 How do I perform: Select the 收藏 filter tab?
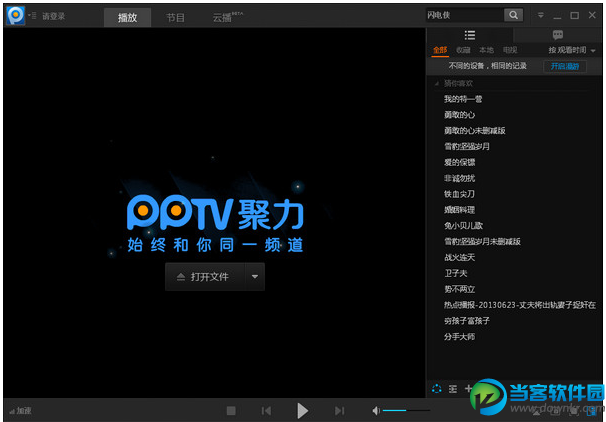[x=463, y=50]
